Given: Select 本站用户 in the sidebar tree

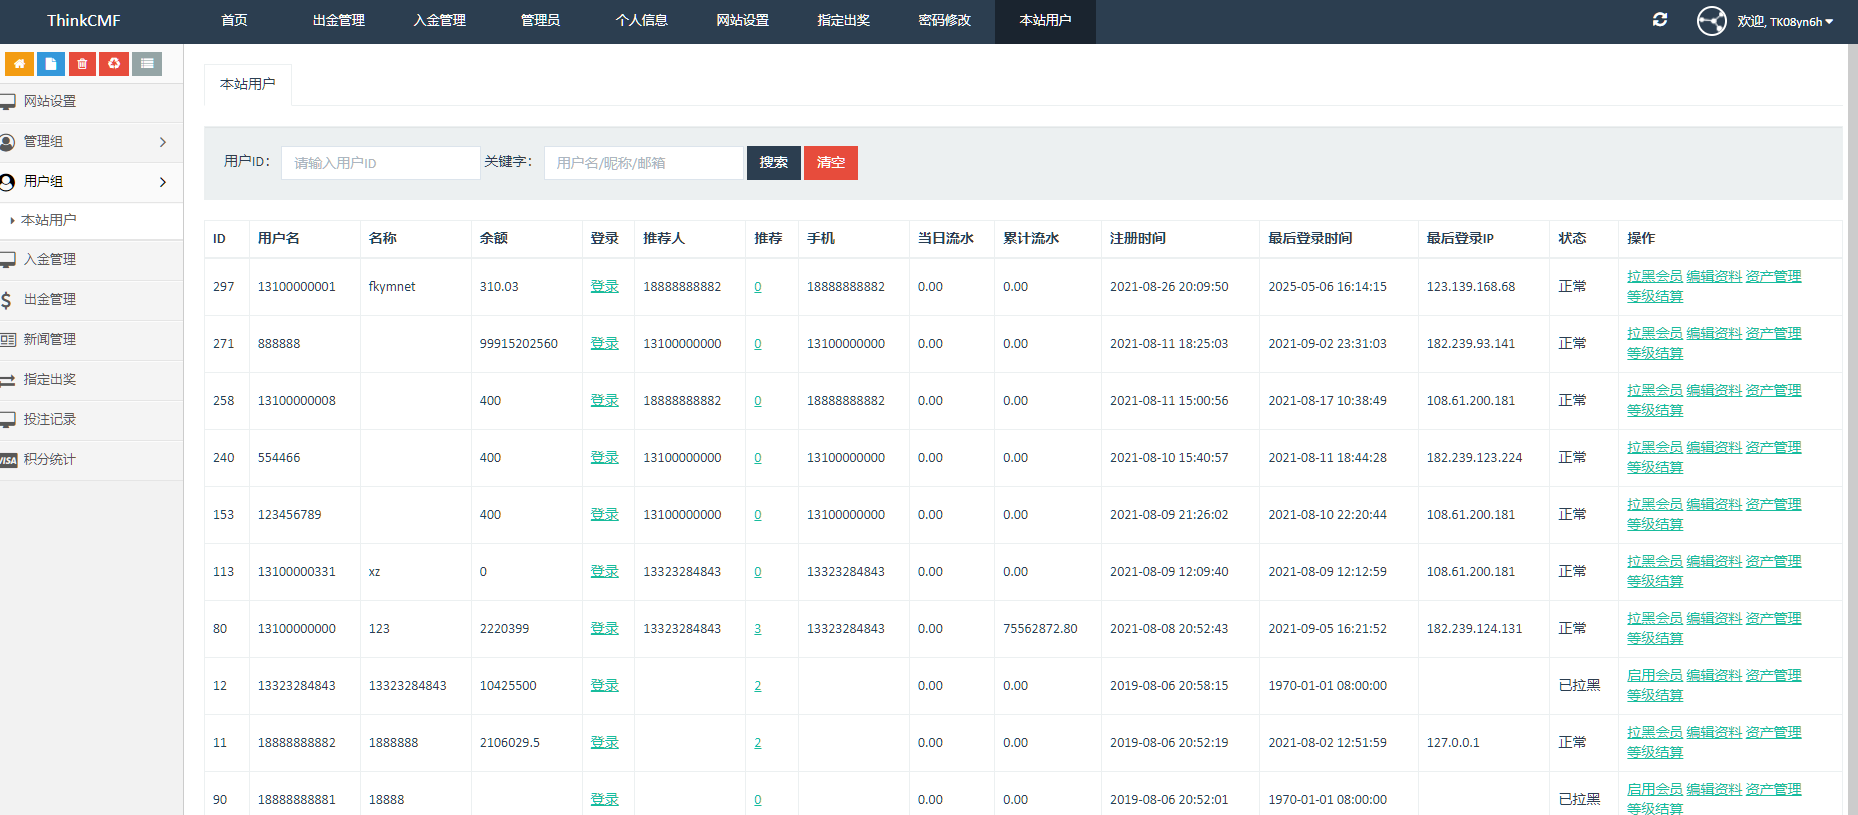Looking at the screenshot, I should [x=49, y=220].
